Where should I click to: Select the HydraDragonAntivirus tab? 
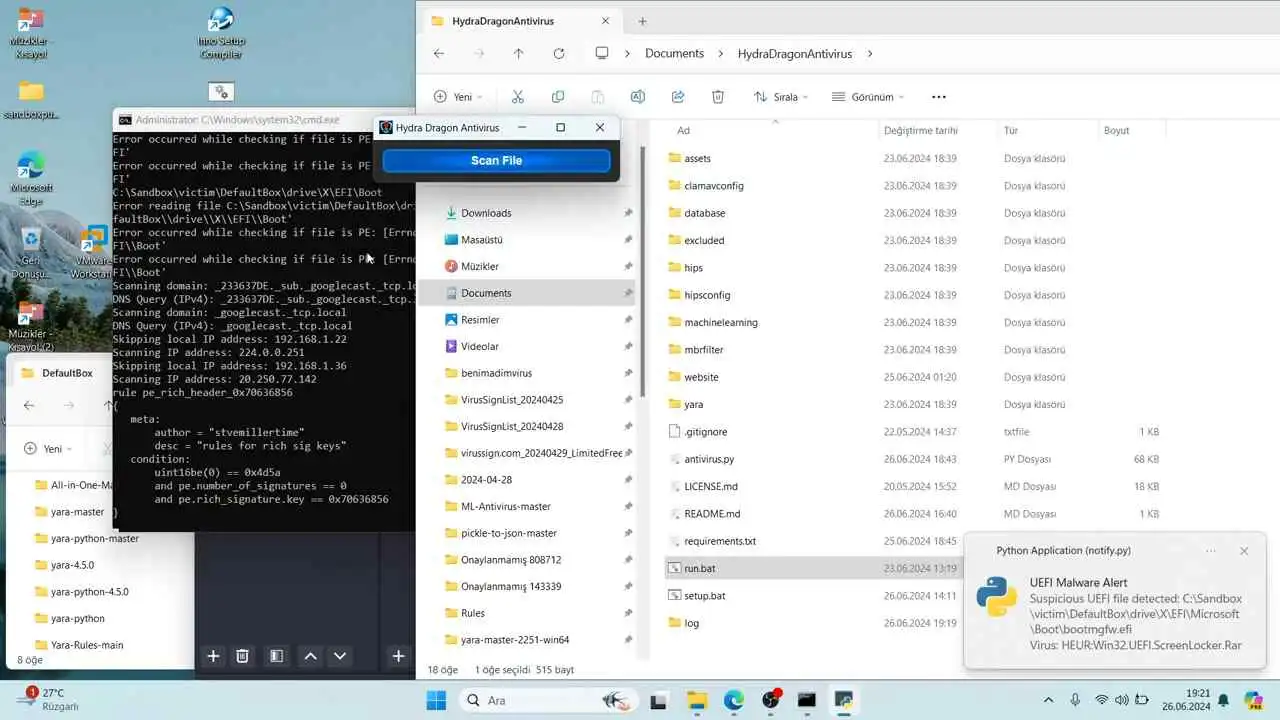point(520,21)
